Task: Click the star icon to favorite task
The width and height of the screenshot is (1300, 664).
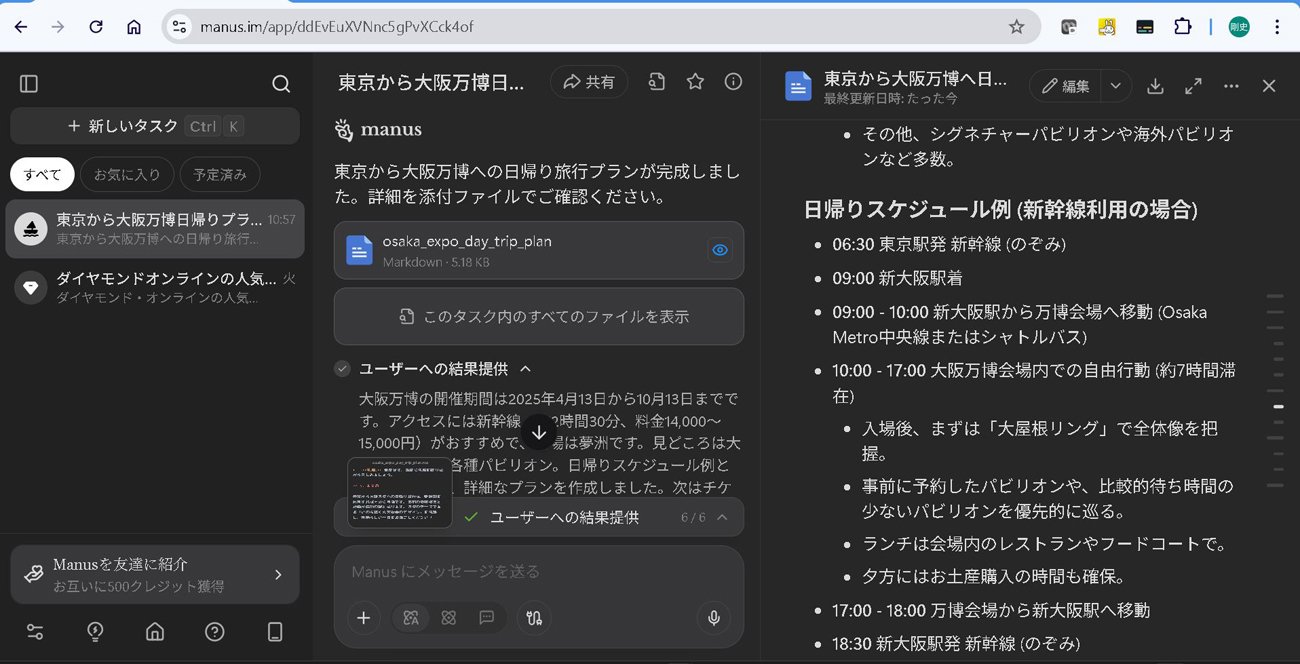Action: [695, 82]
